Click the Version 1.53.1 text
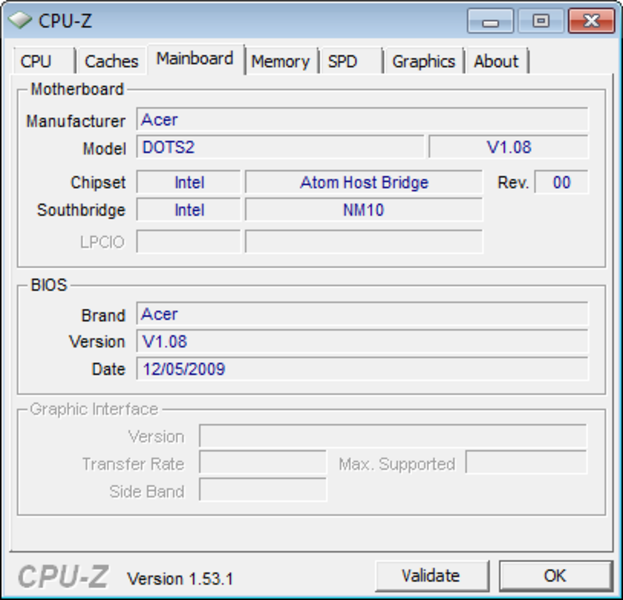The height and width of the screenshot is (600, 623). [x=180, y=579]
